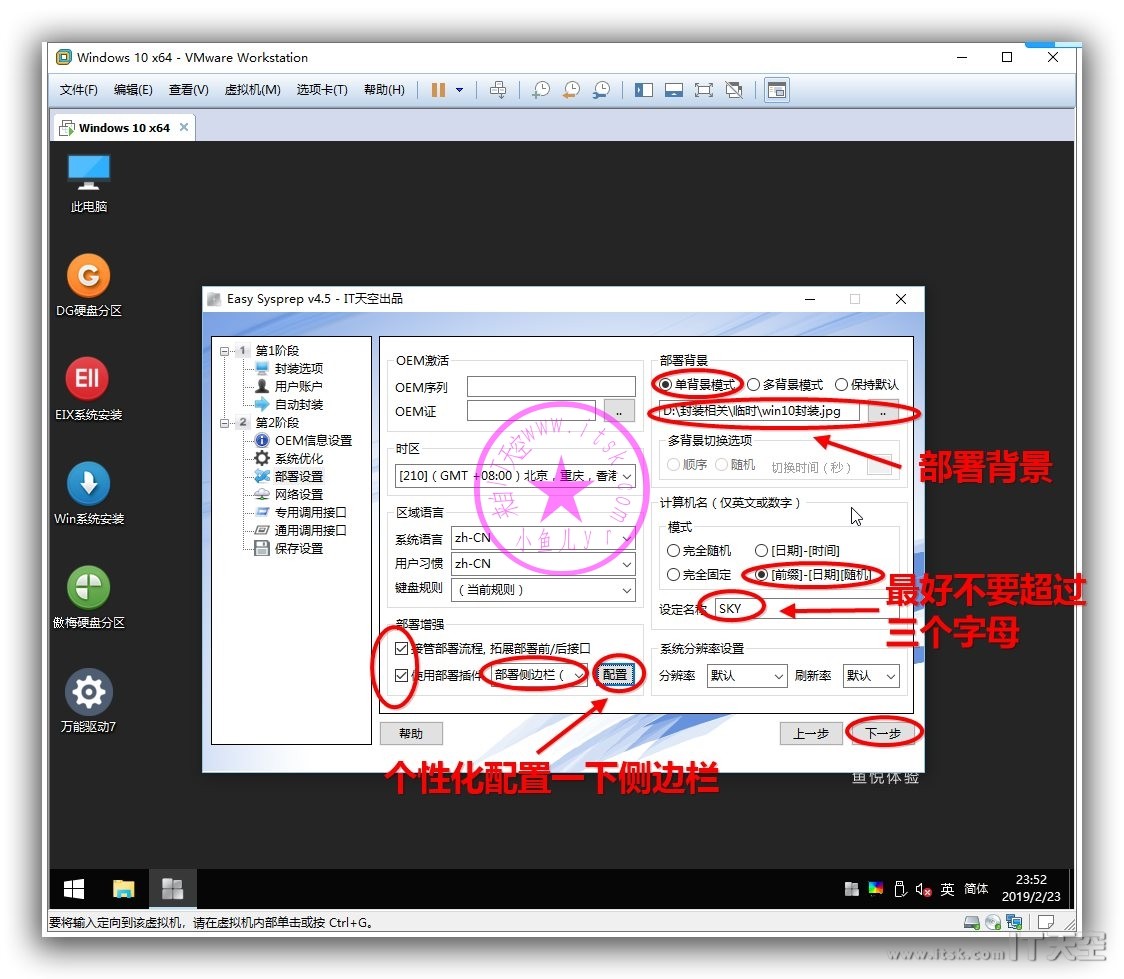Click the DG硬盘分区 desktop icon

(88, 285)
